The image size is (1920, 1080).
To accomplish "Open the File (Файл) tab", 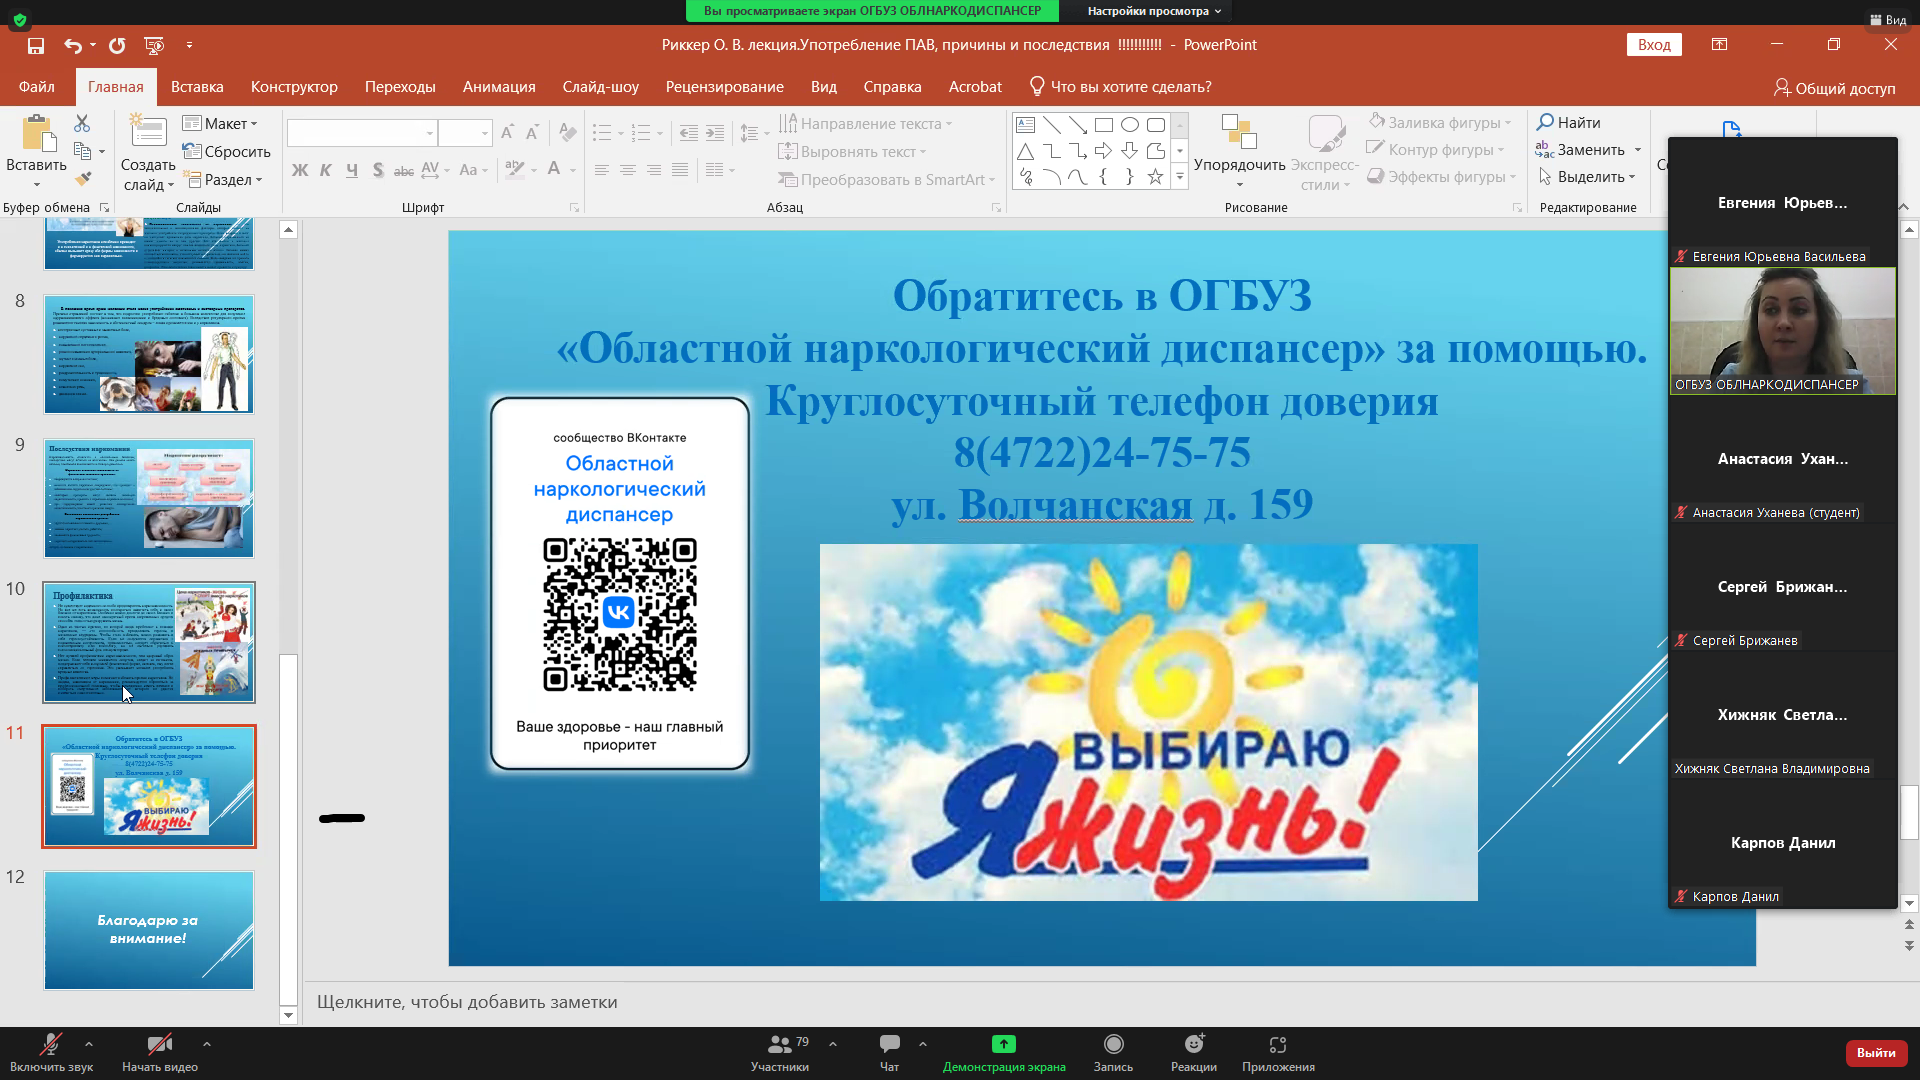I will tap(36, 87).
